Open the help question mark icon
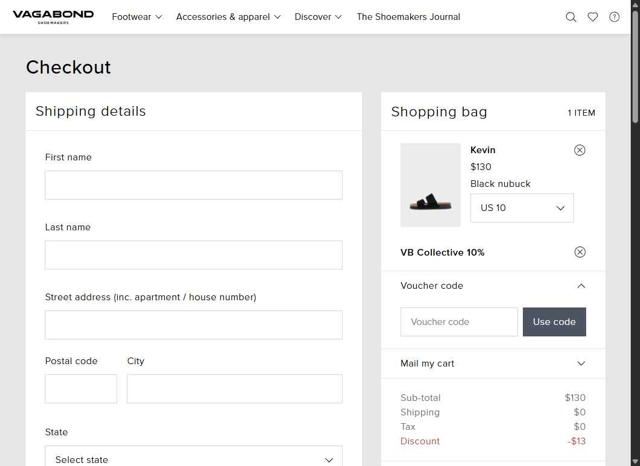 (x=614, y=17)
